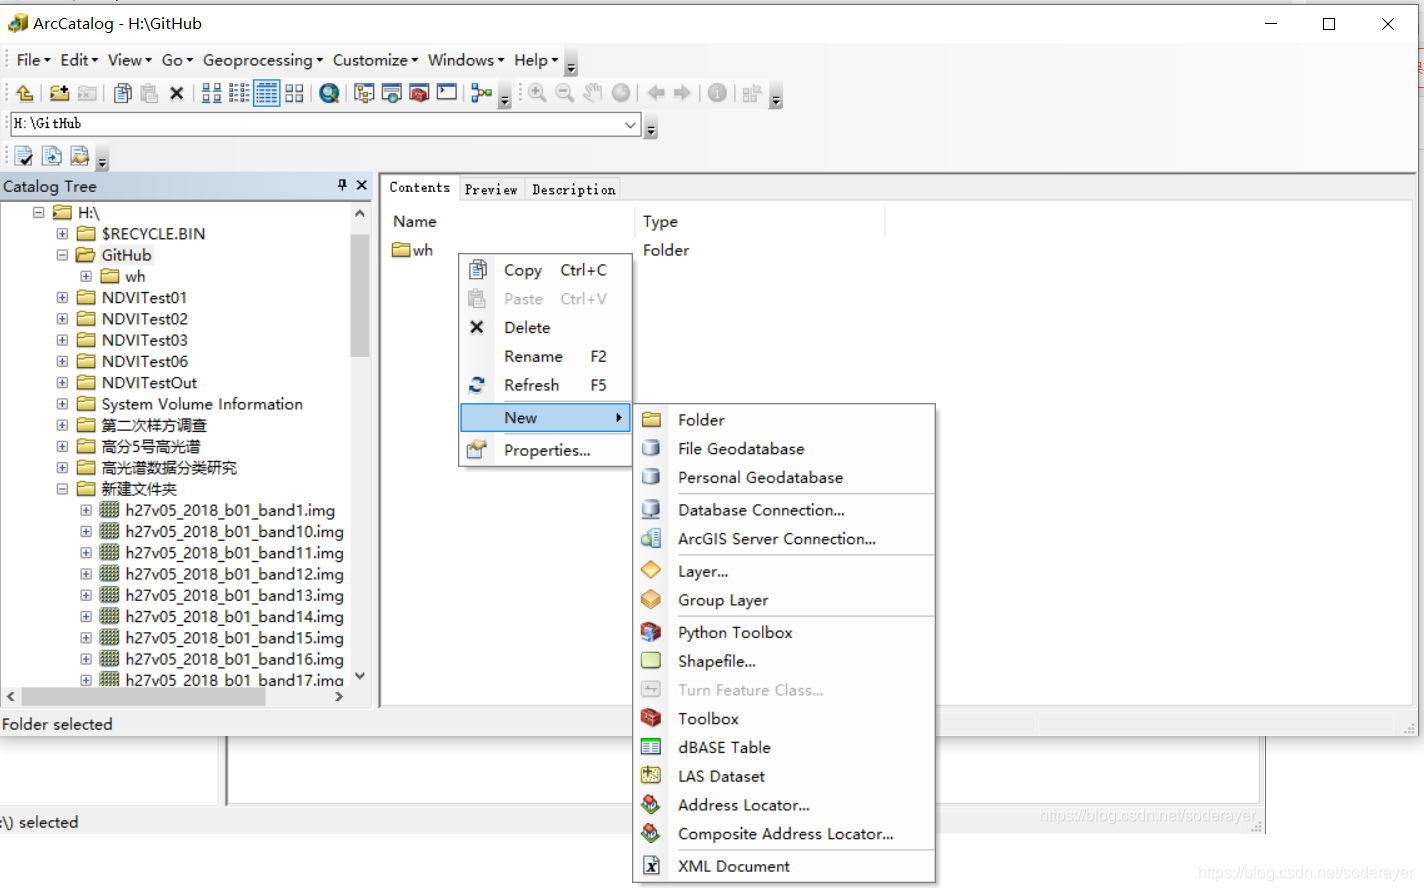Create a new Python Toolbox

tap(785, 633)
